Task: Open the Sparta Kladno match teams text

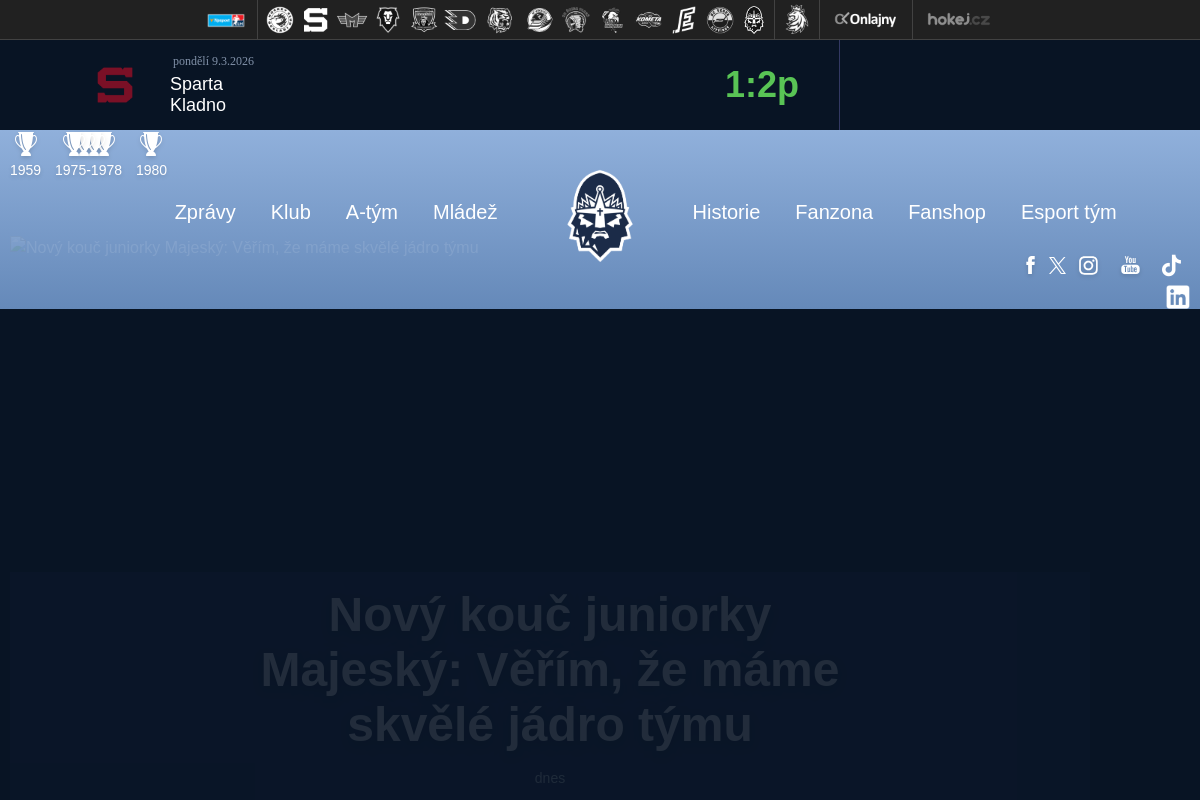Action: [198, 95]
